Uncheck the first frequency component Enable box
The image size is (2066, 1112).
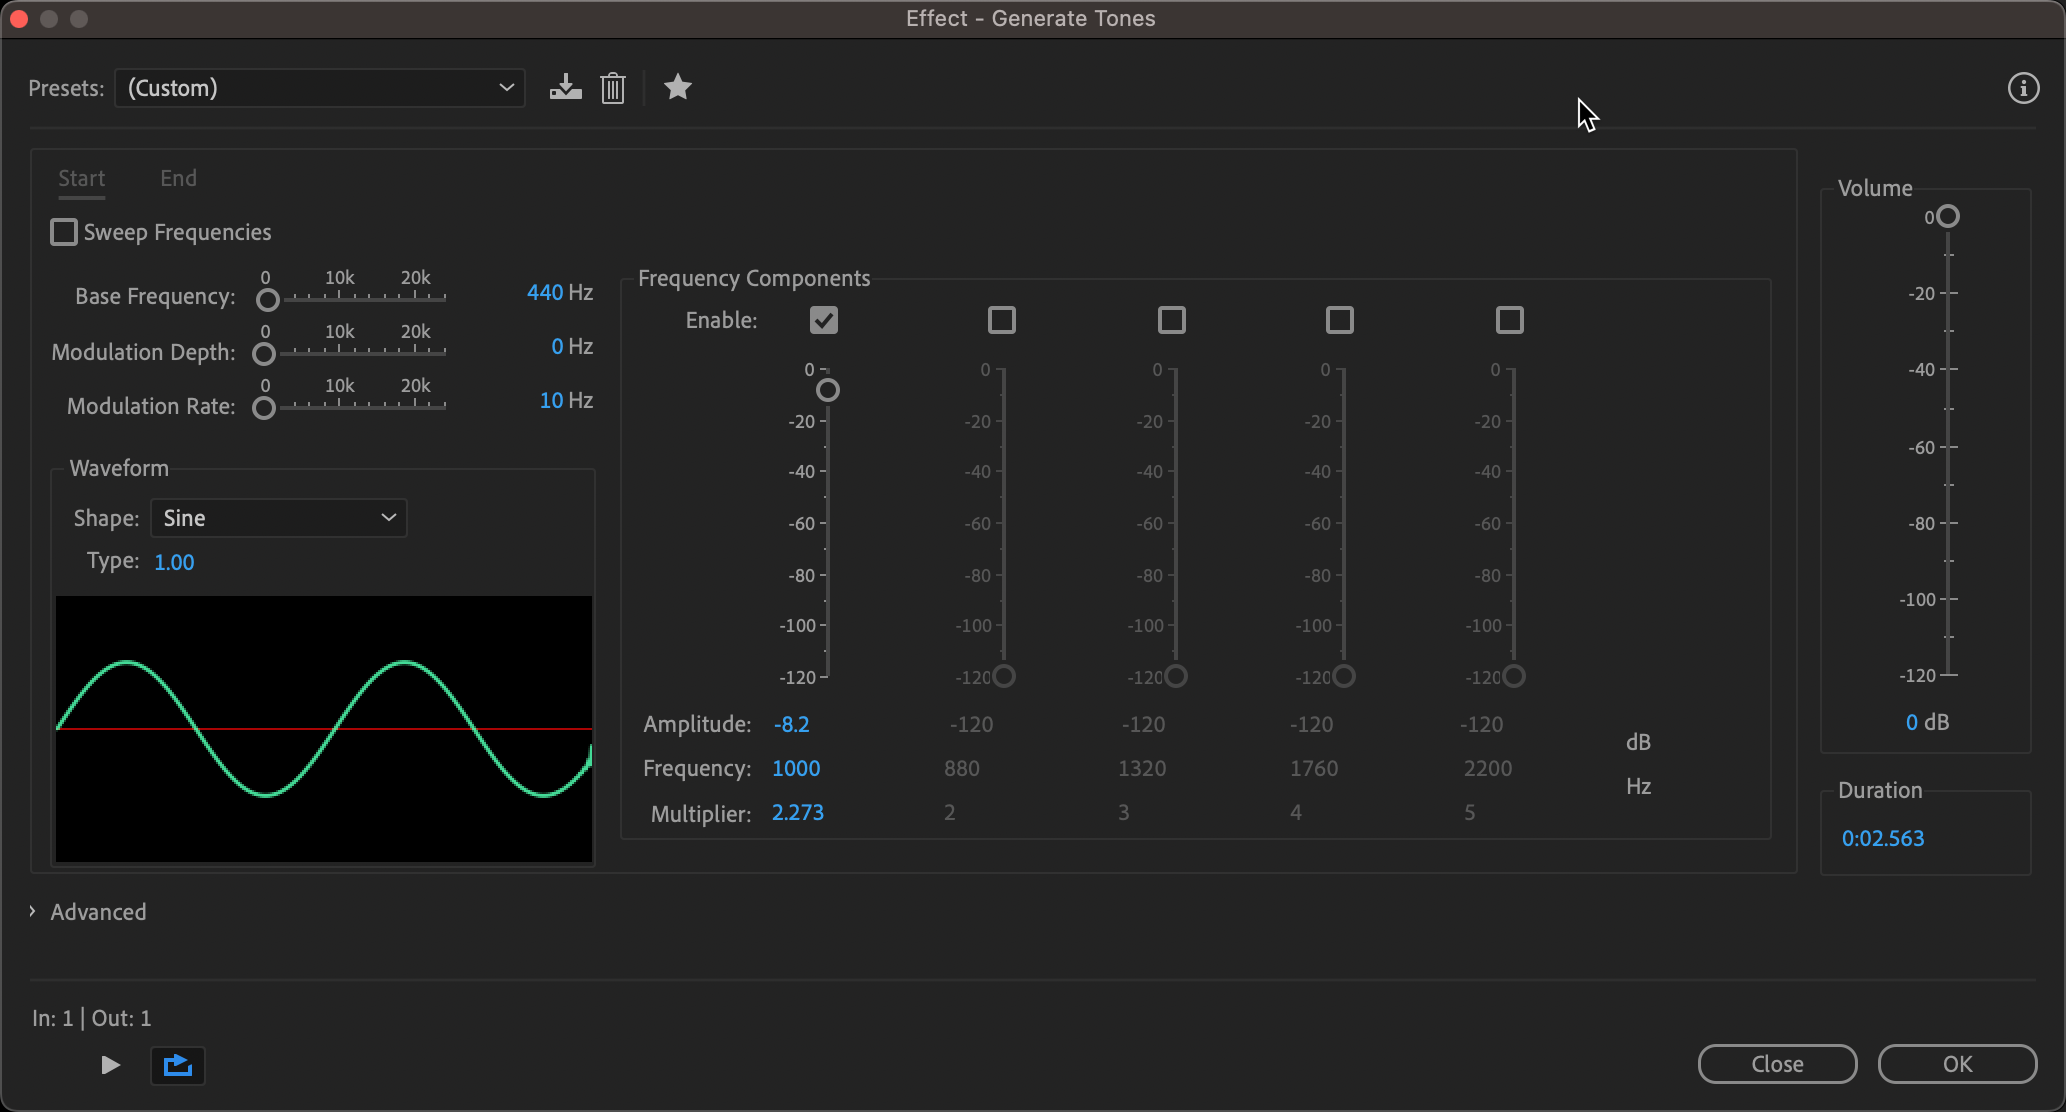[x=824, y=320]
